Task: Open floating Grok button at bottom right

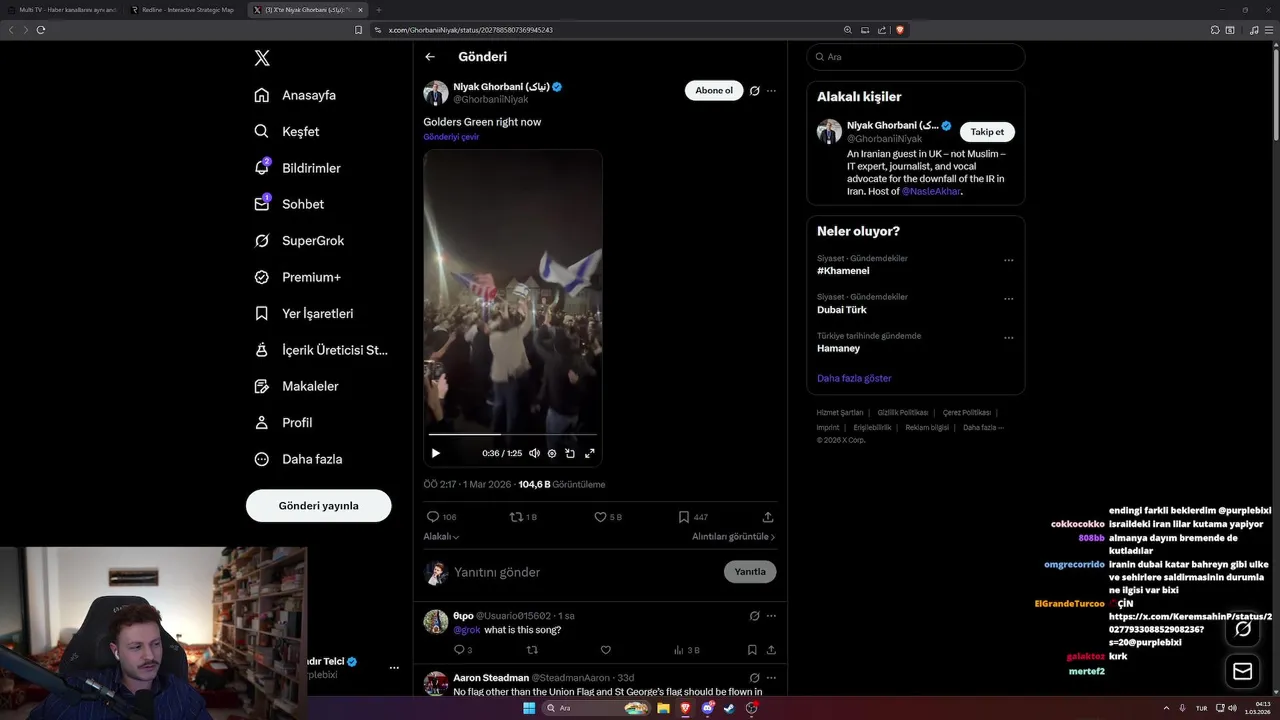Action: click(1243, 629)
